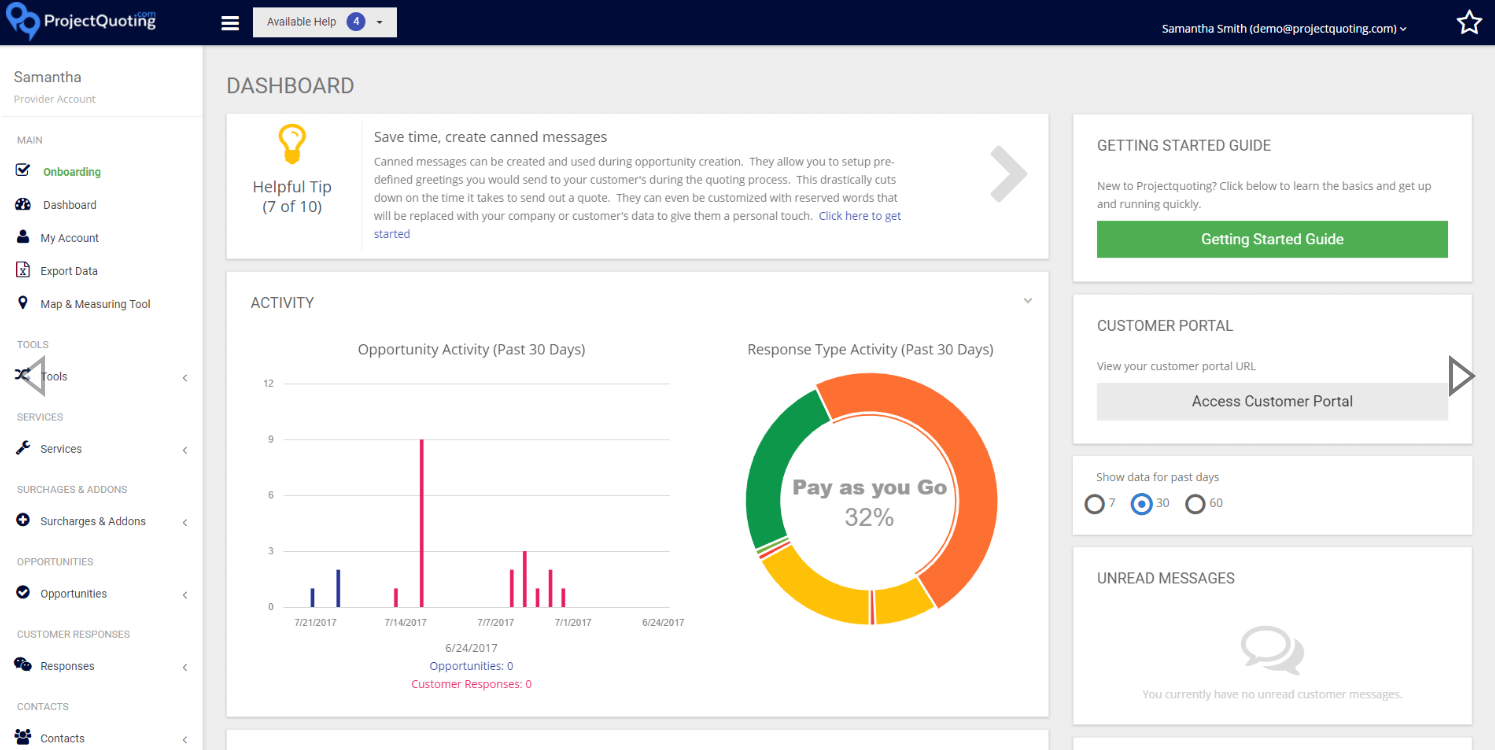Select the 30 days radio button

[x=1141, y=504]
